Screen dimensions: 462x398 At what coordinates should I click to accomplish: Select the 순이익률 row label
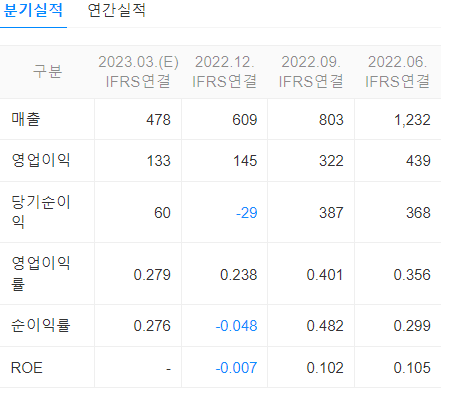click(x=41, y=325)
